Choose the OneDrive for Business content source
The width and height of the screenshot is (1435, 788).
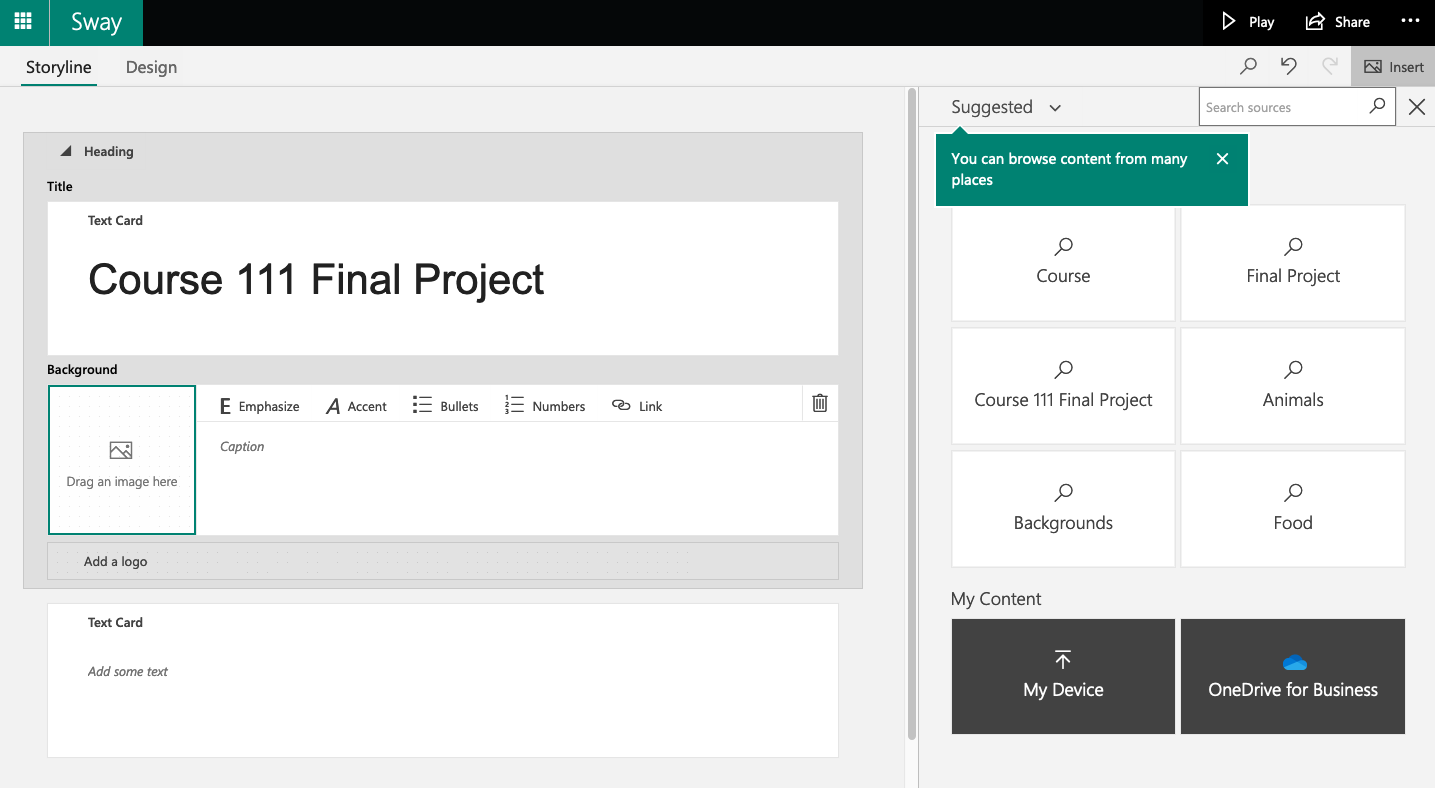[x=1292, y=676]
